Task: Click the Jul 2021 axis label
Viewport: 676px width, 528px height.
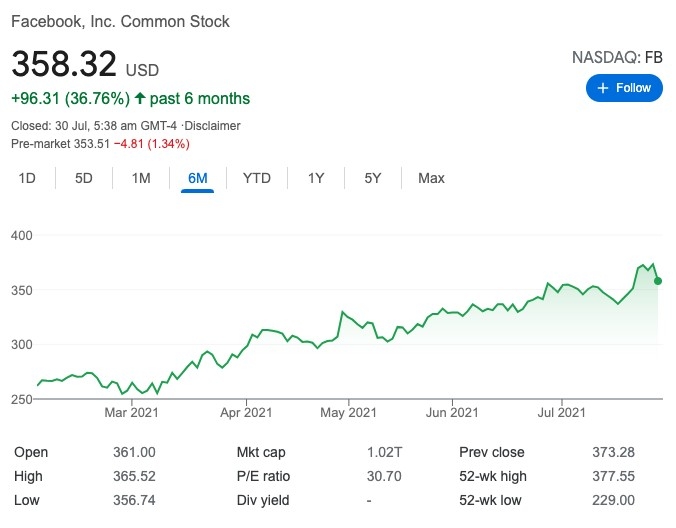Action: (x=561, y=412)
